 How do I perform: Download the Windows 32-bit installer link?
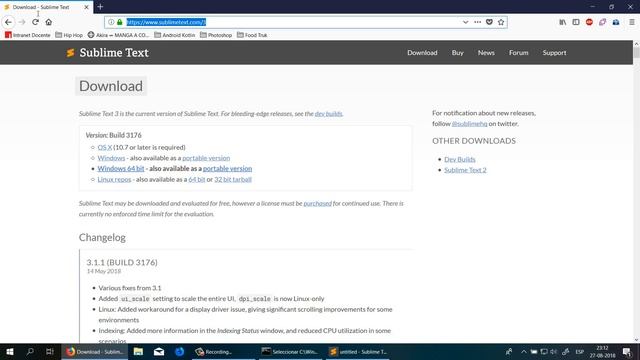[x=111, y=158]
